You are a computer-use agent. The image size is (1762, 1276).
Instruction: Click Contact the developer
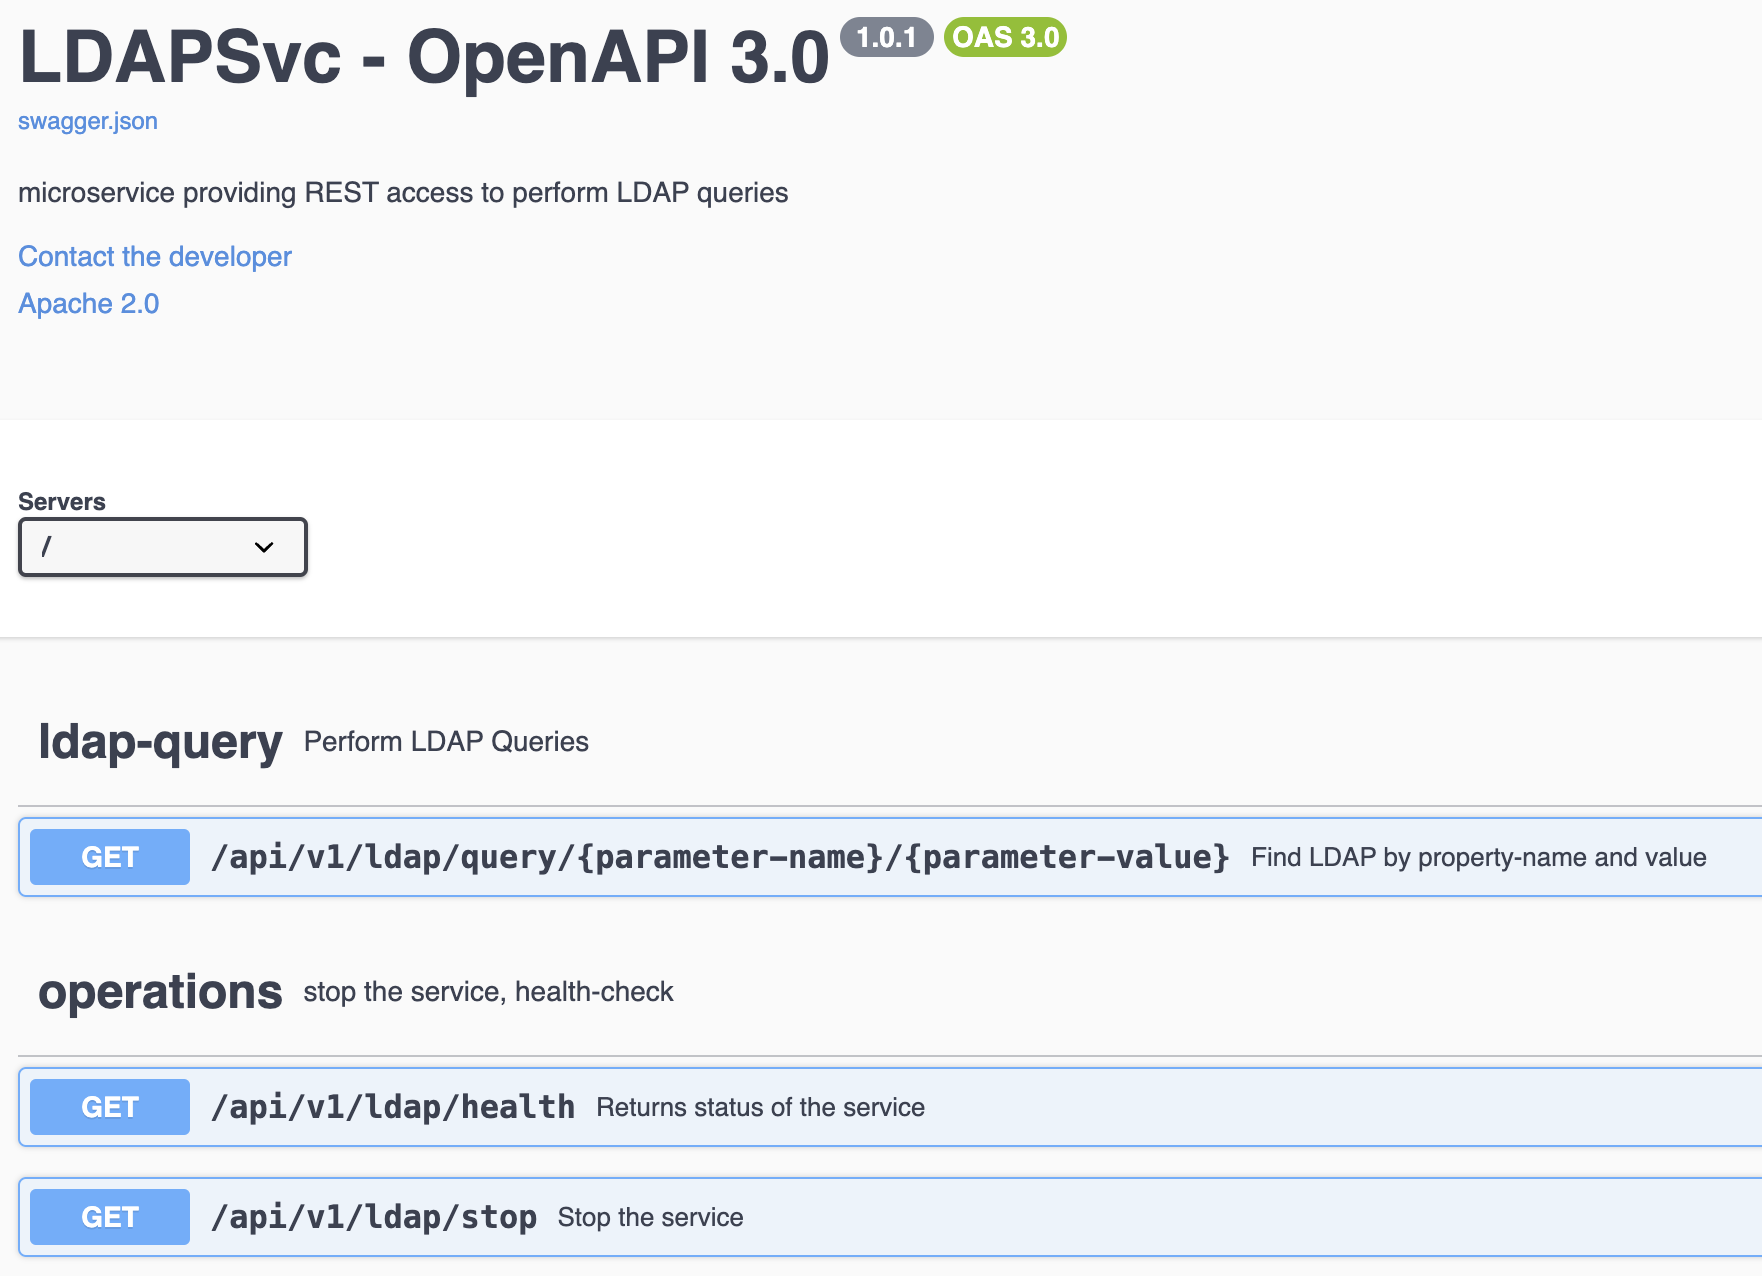pos(154,256)
